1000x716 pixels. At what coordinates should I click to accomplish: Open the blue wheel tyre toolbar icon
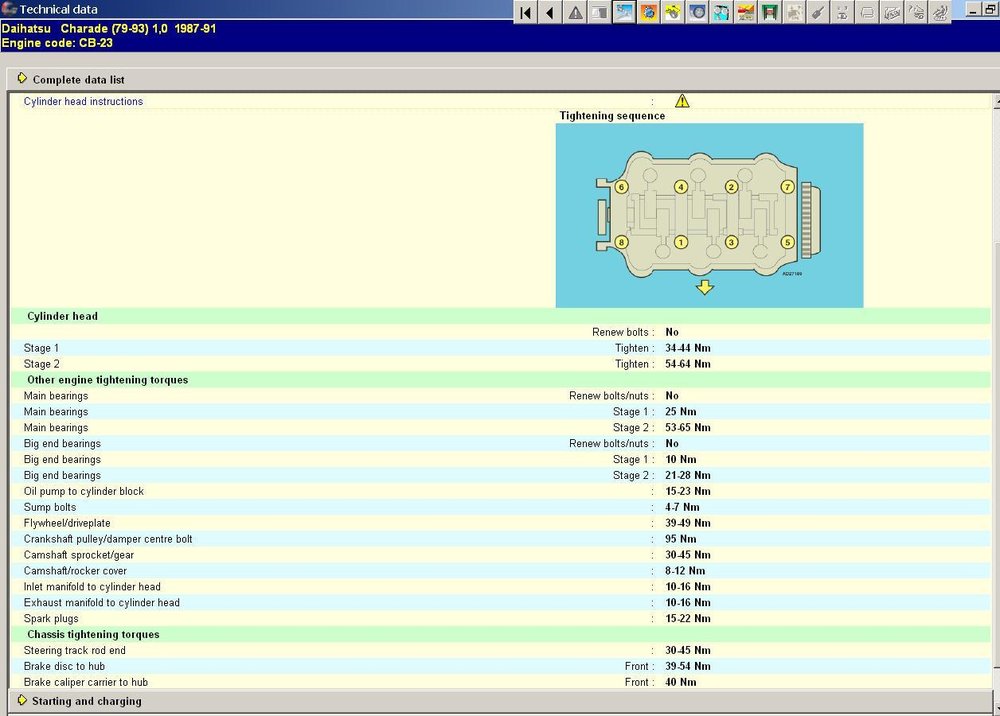(x=697, y=12)
